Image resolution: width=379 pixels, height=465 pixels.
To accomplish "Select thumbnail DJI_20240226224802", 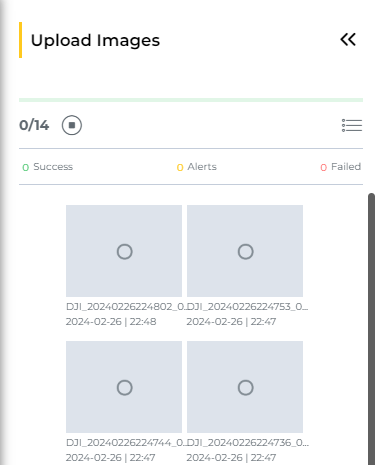I will [x=124, y=251].
